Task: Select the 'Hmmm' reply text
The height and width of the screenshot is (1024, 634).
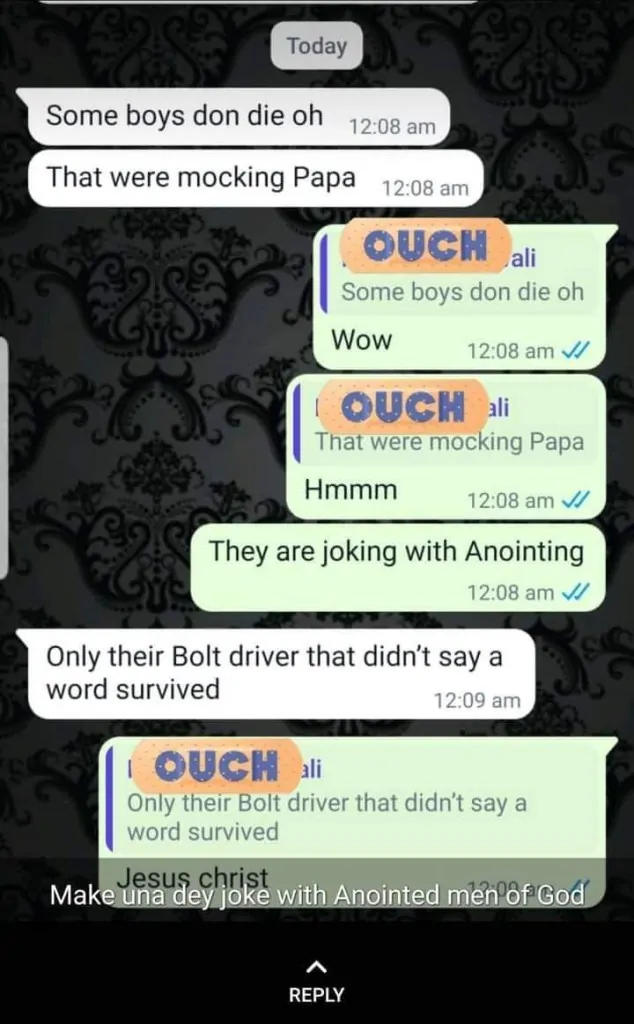Action: click(350, 489)
